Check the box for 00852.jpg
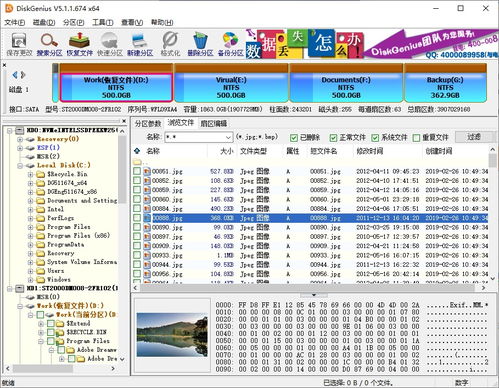This screenshot has height=388, width=499. click(137, 180)
